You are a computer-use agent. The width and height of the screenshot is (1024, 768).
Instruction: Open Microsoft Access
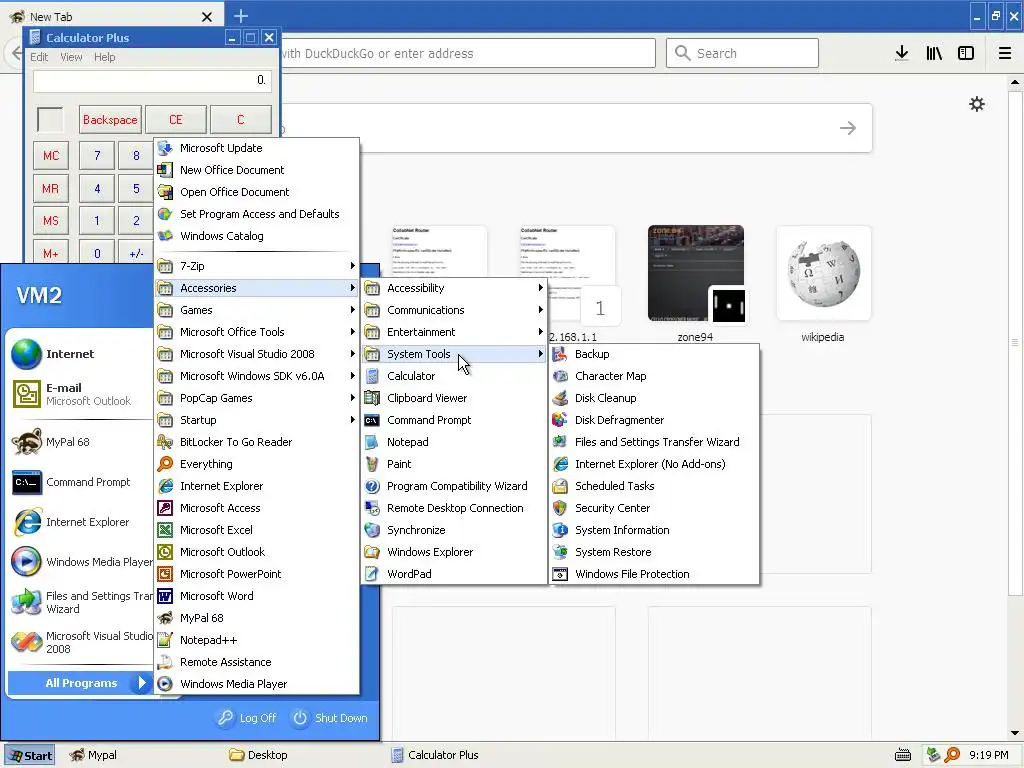pyautogui.click(x=257, y=508)
